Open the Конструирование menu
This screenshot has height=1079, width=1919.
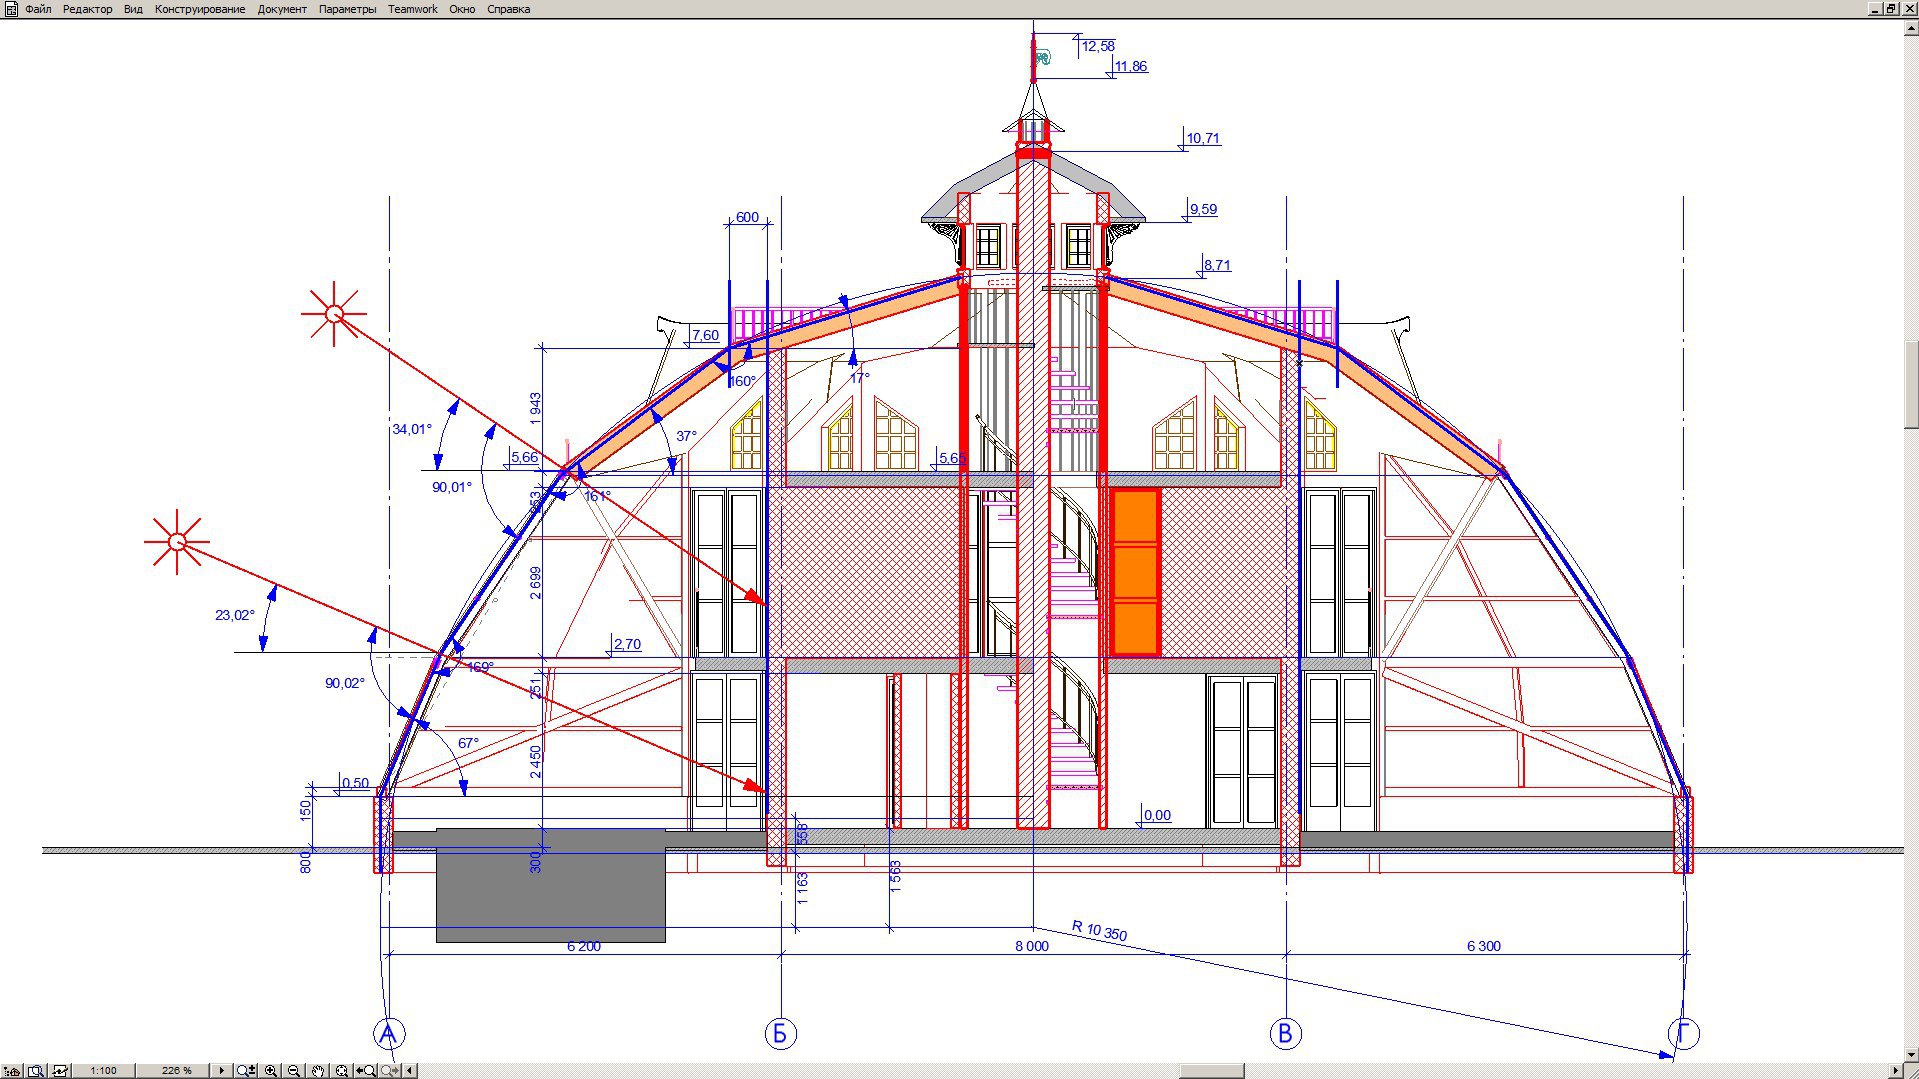(x=200, y=9)
